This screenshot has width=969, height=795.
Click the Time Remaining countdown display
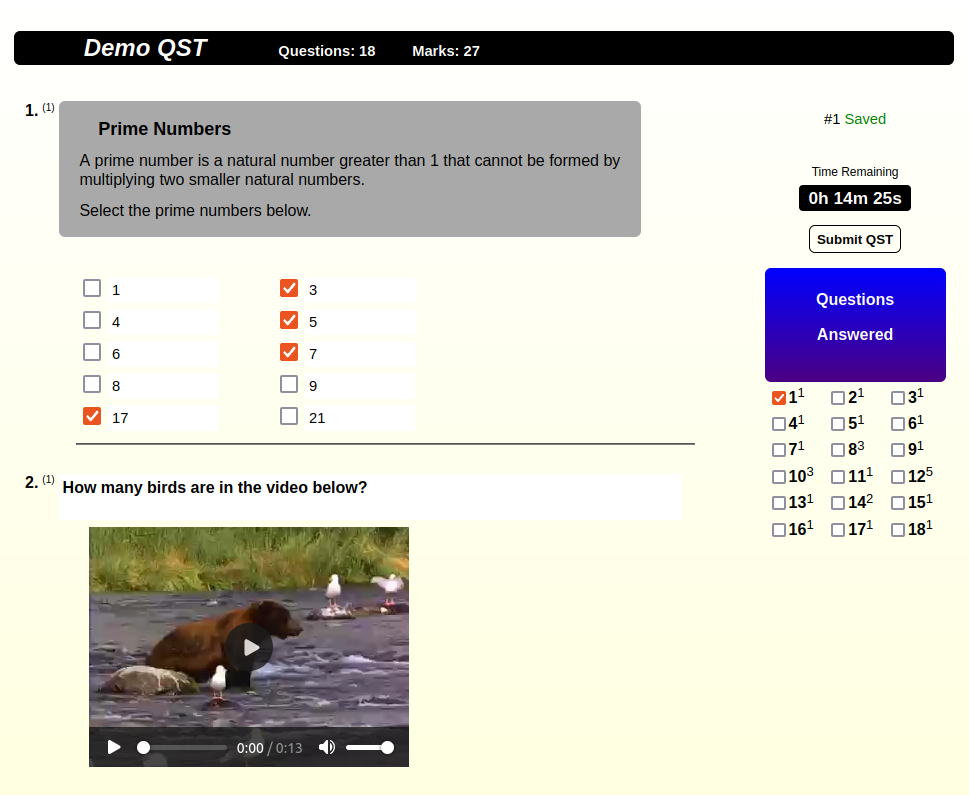click(854, 198)
